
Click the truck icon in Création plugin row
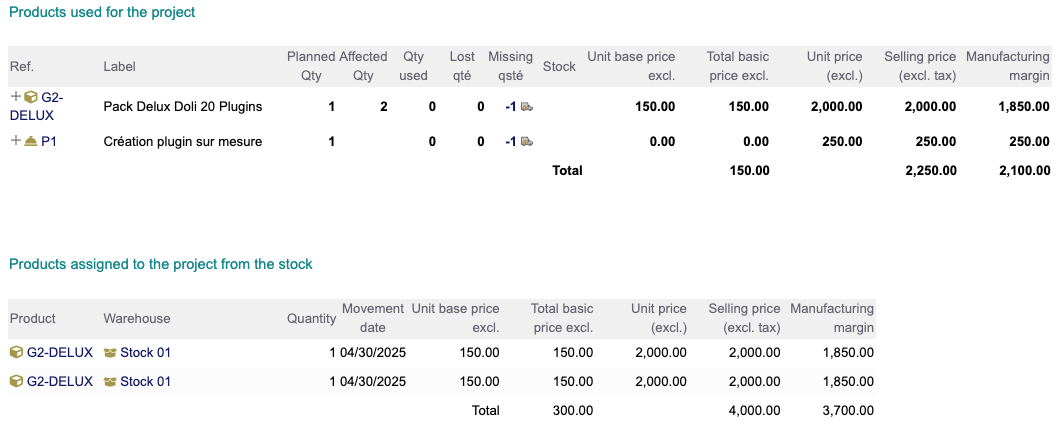[x=526, y=142]
